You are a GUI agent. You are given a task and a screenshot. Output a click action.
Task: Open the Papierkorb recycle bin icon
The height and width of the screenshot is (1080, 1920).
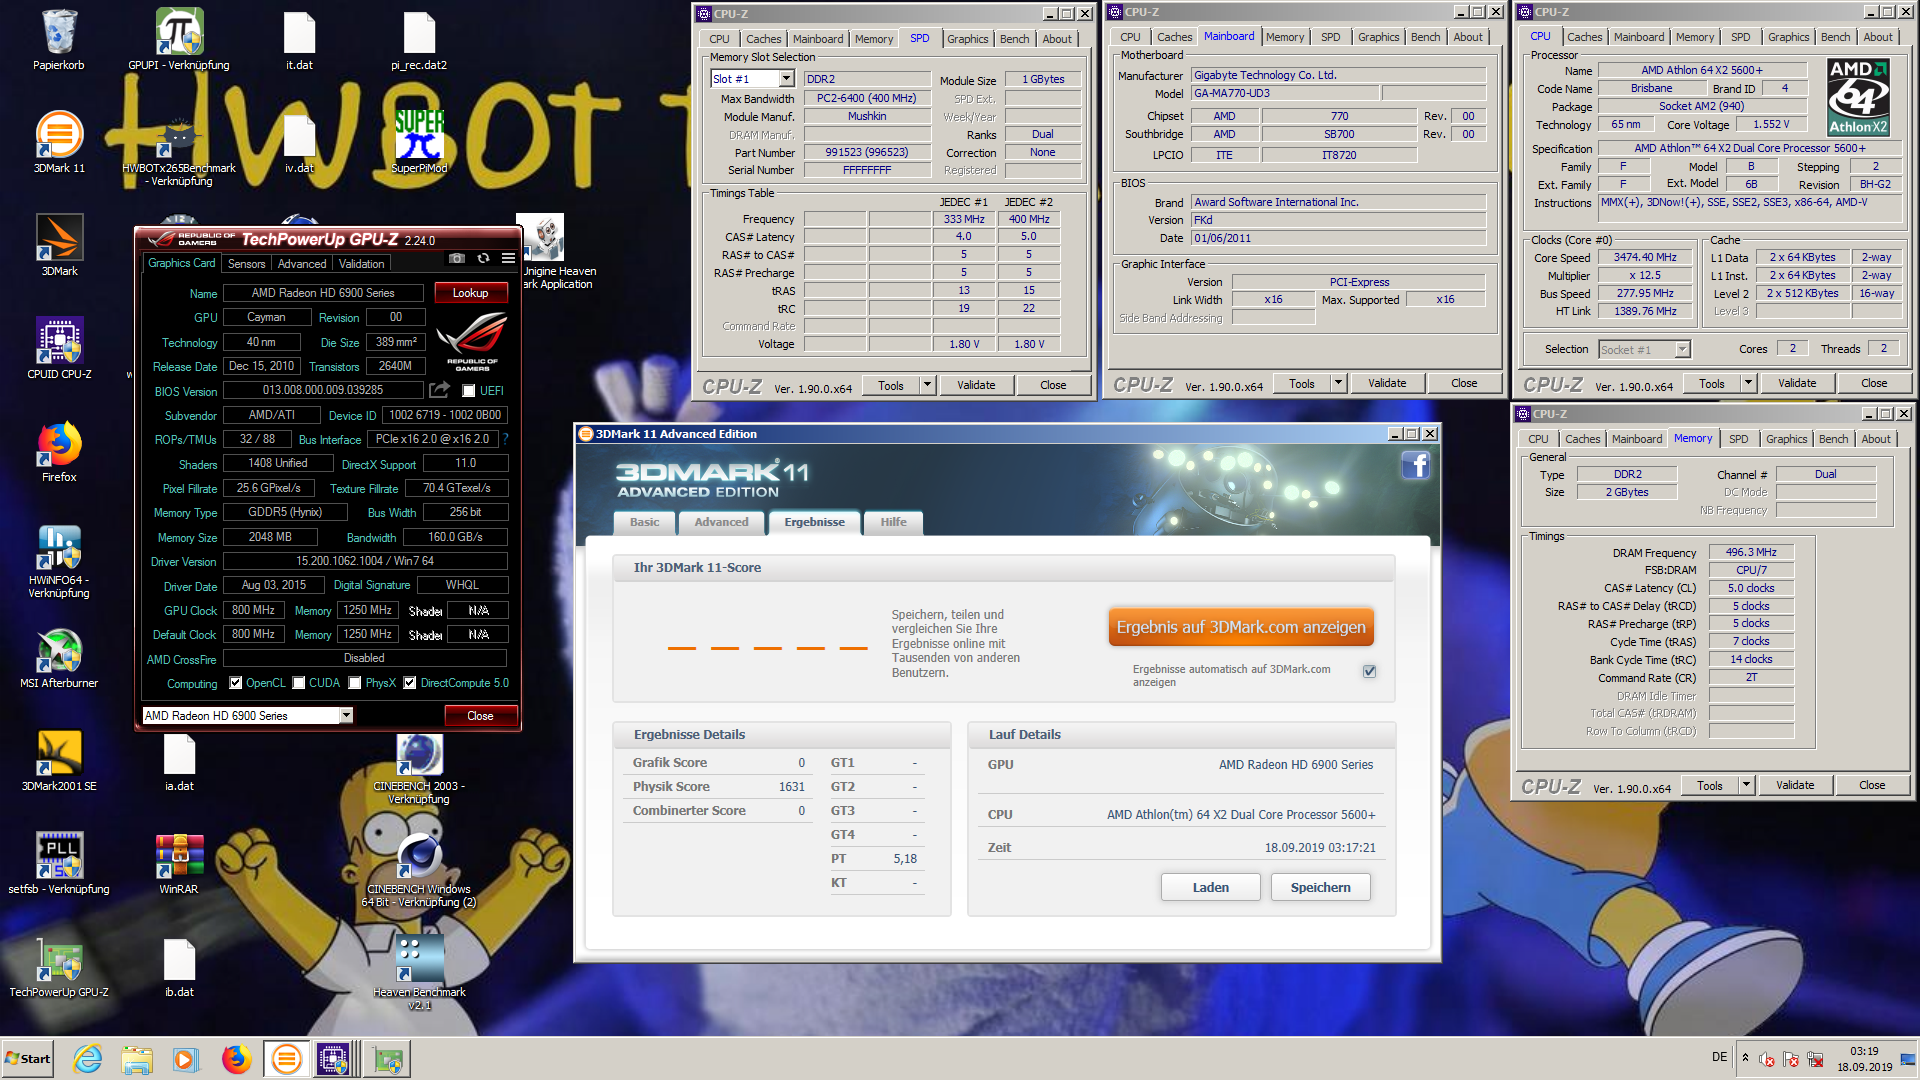tap(59, 40)
